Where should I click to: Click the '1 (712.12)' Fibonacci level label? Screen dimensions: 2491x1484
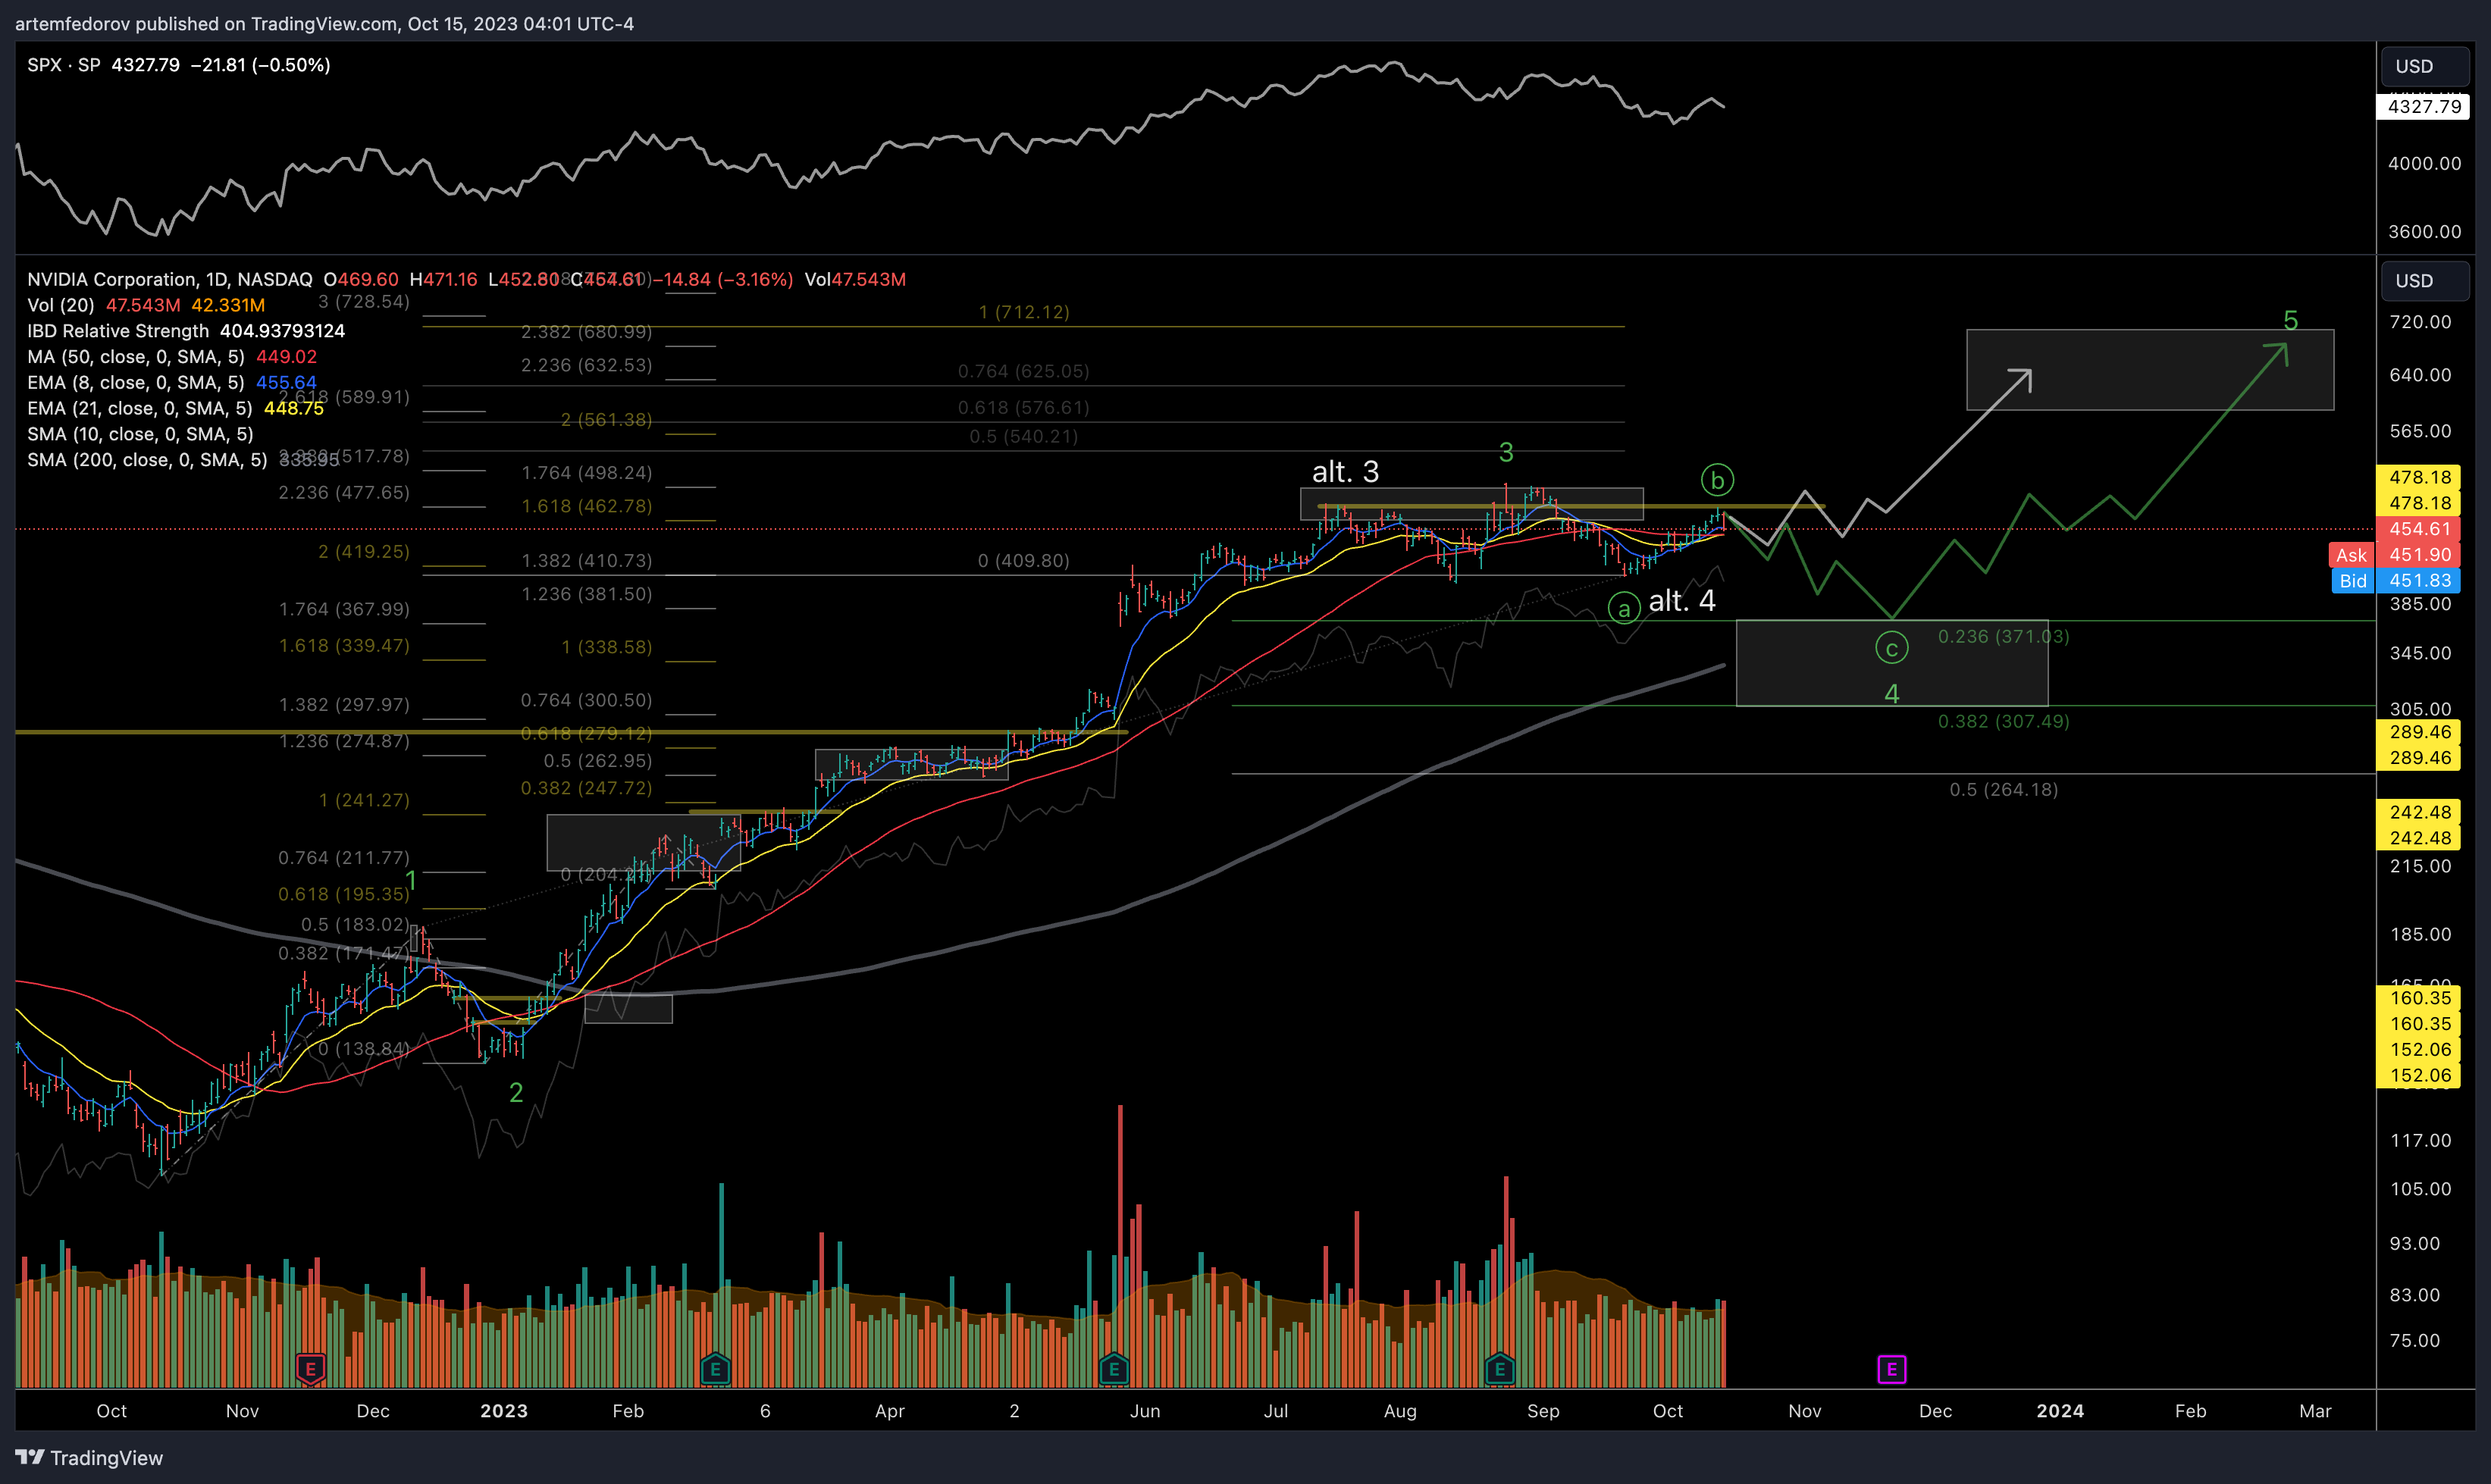[x=1024, y=312]
